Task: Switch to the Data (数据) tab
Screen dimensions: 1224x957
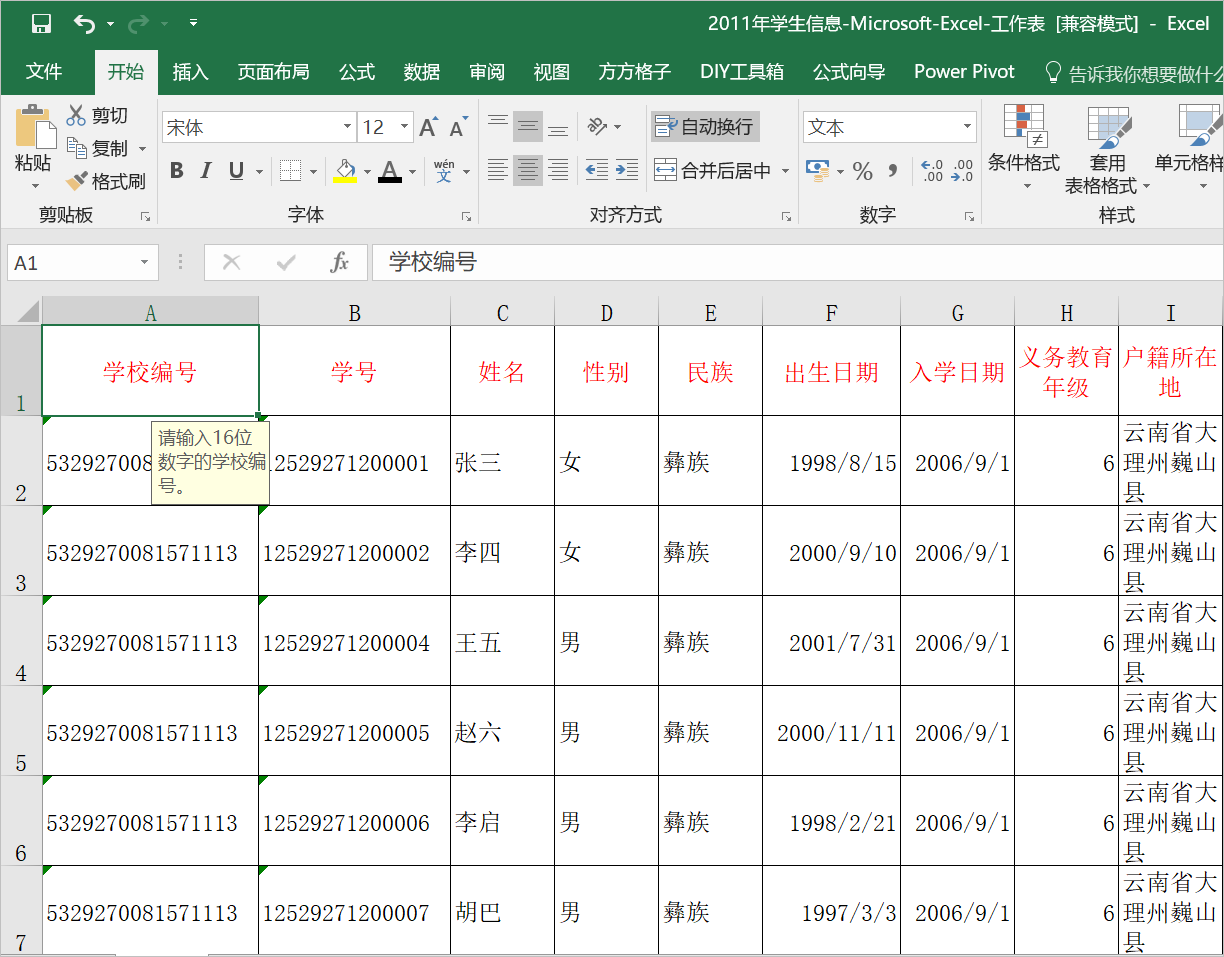Action: (422, 72)
